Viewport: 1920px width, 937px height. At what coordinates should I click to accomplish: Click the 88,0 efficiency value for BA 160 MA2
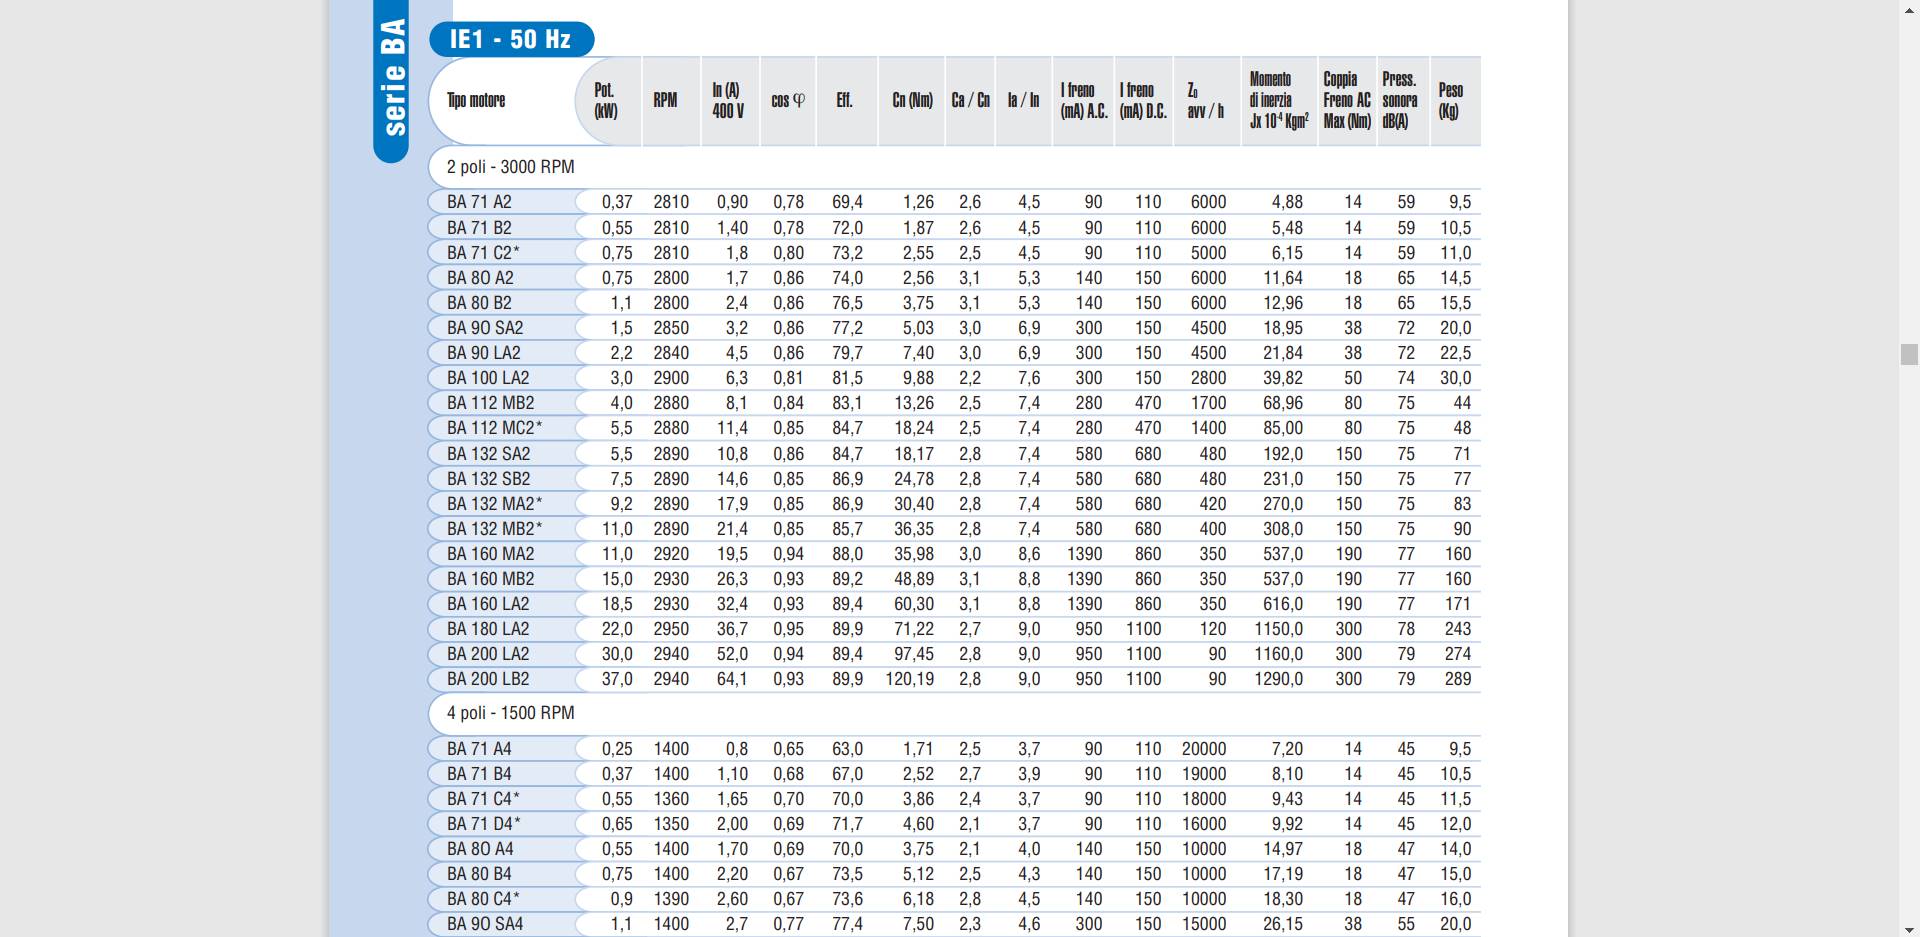847,554
